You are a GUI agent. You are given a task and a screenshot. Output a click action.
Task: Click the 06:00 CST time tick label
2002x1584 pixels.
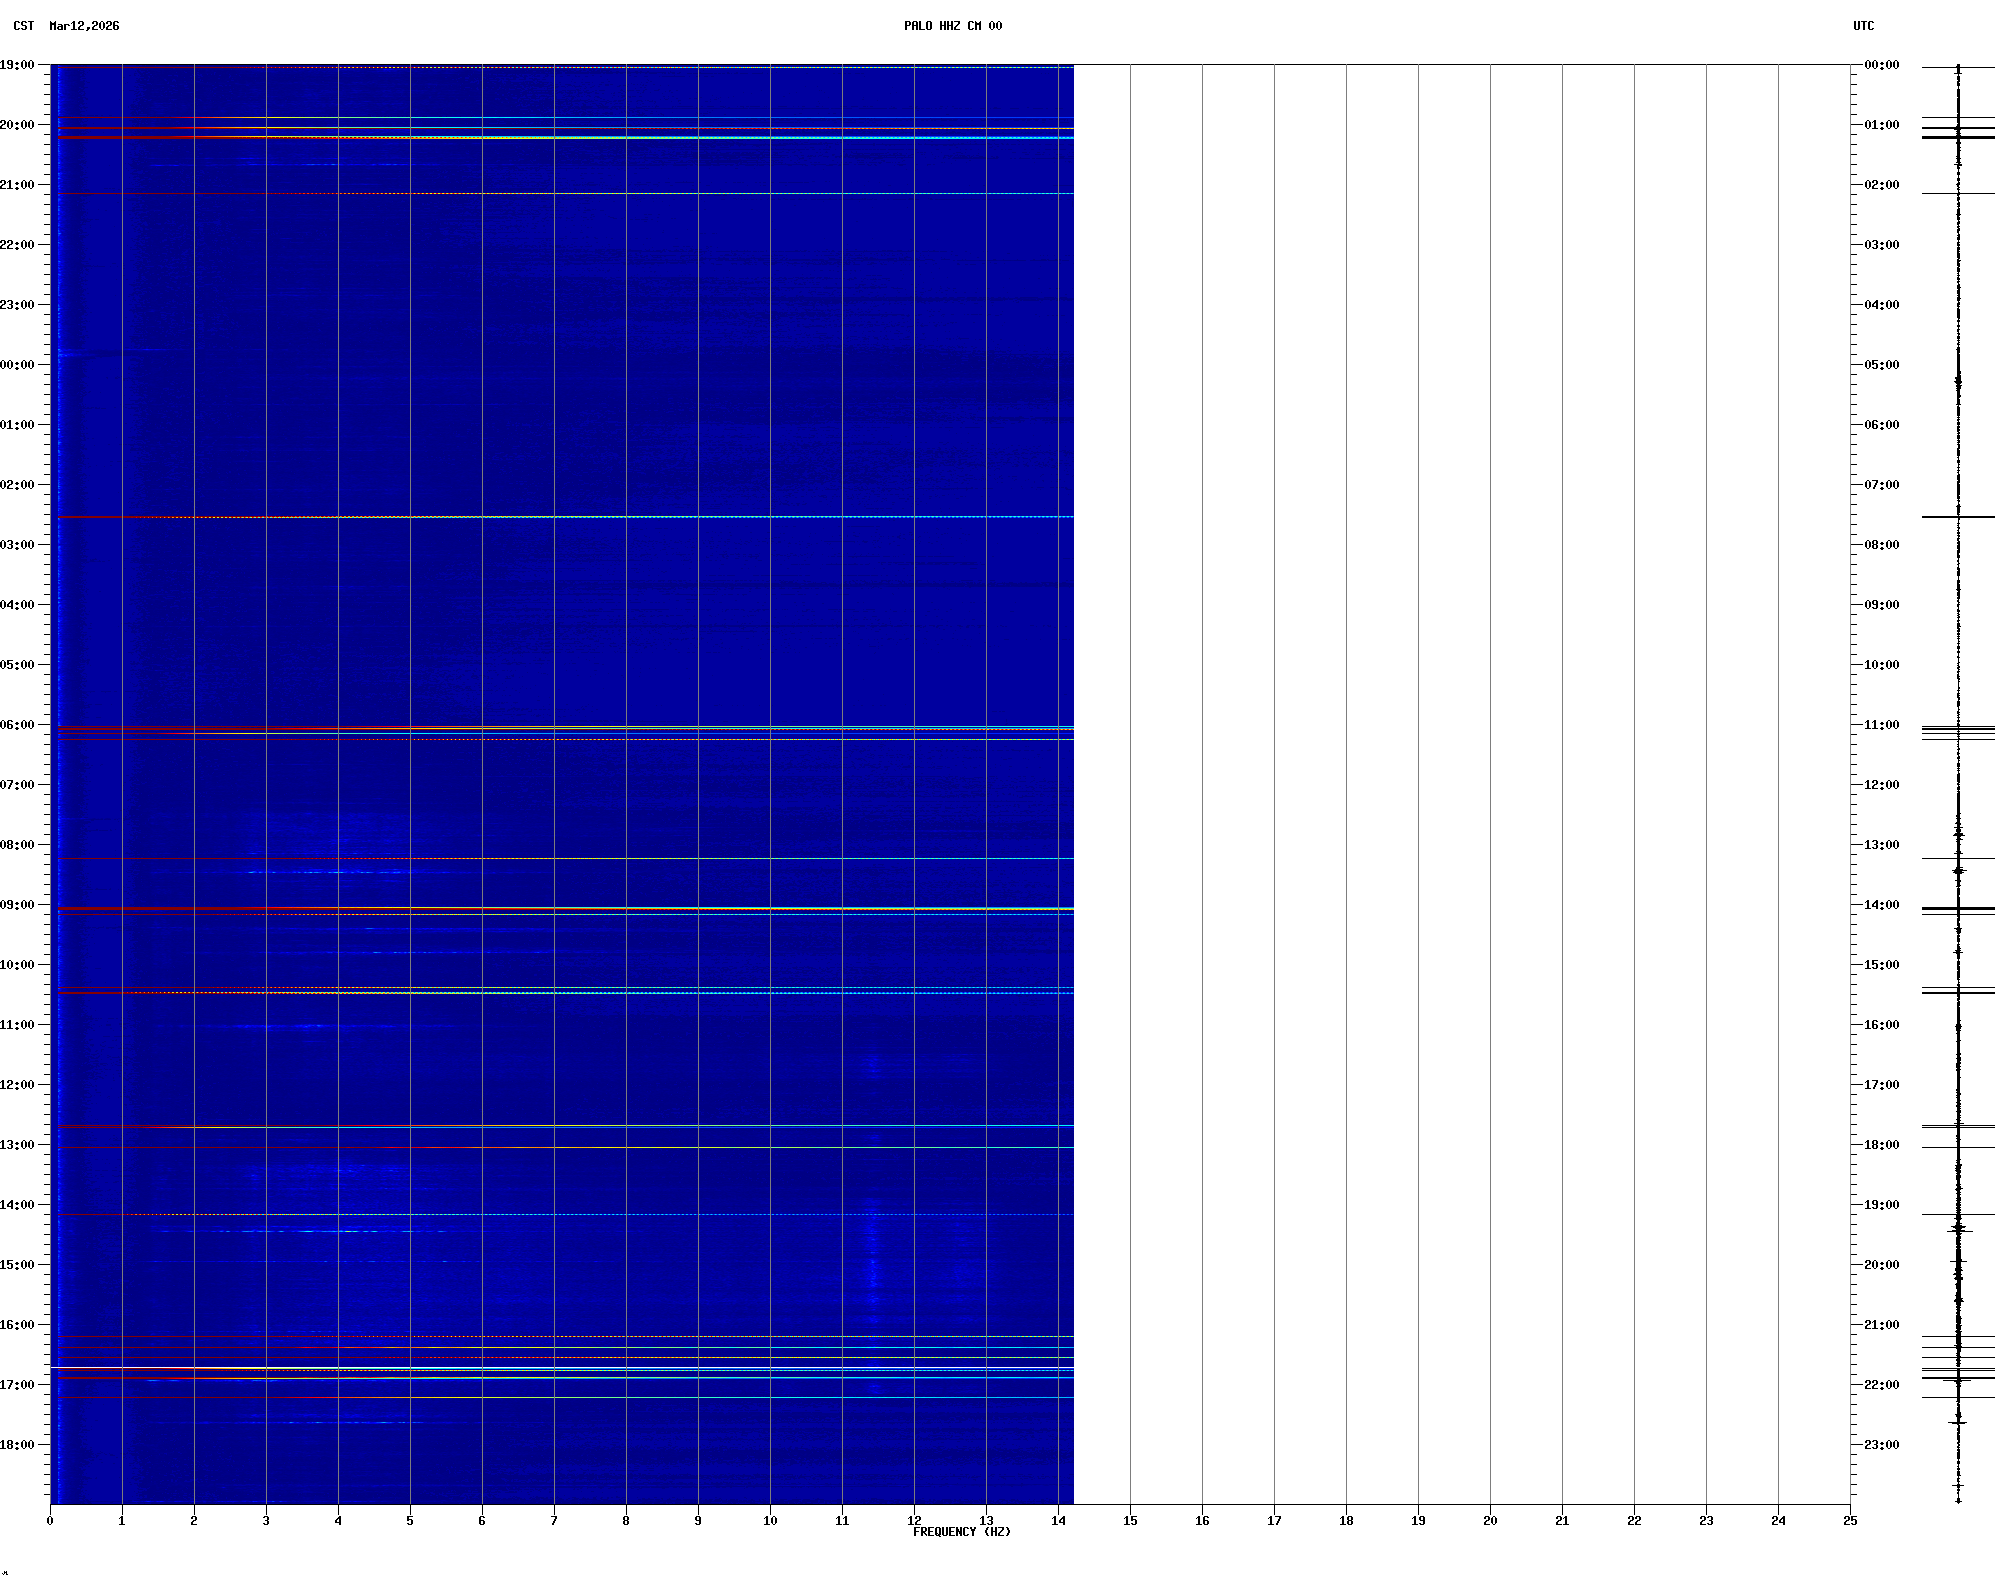point(17,725)
